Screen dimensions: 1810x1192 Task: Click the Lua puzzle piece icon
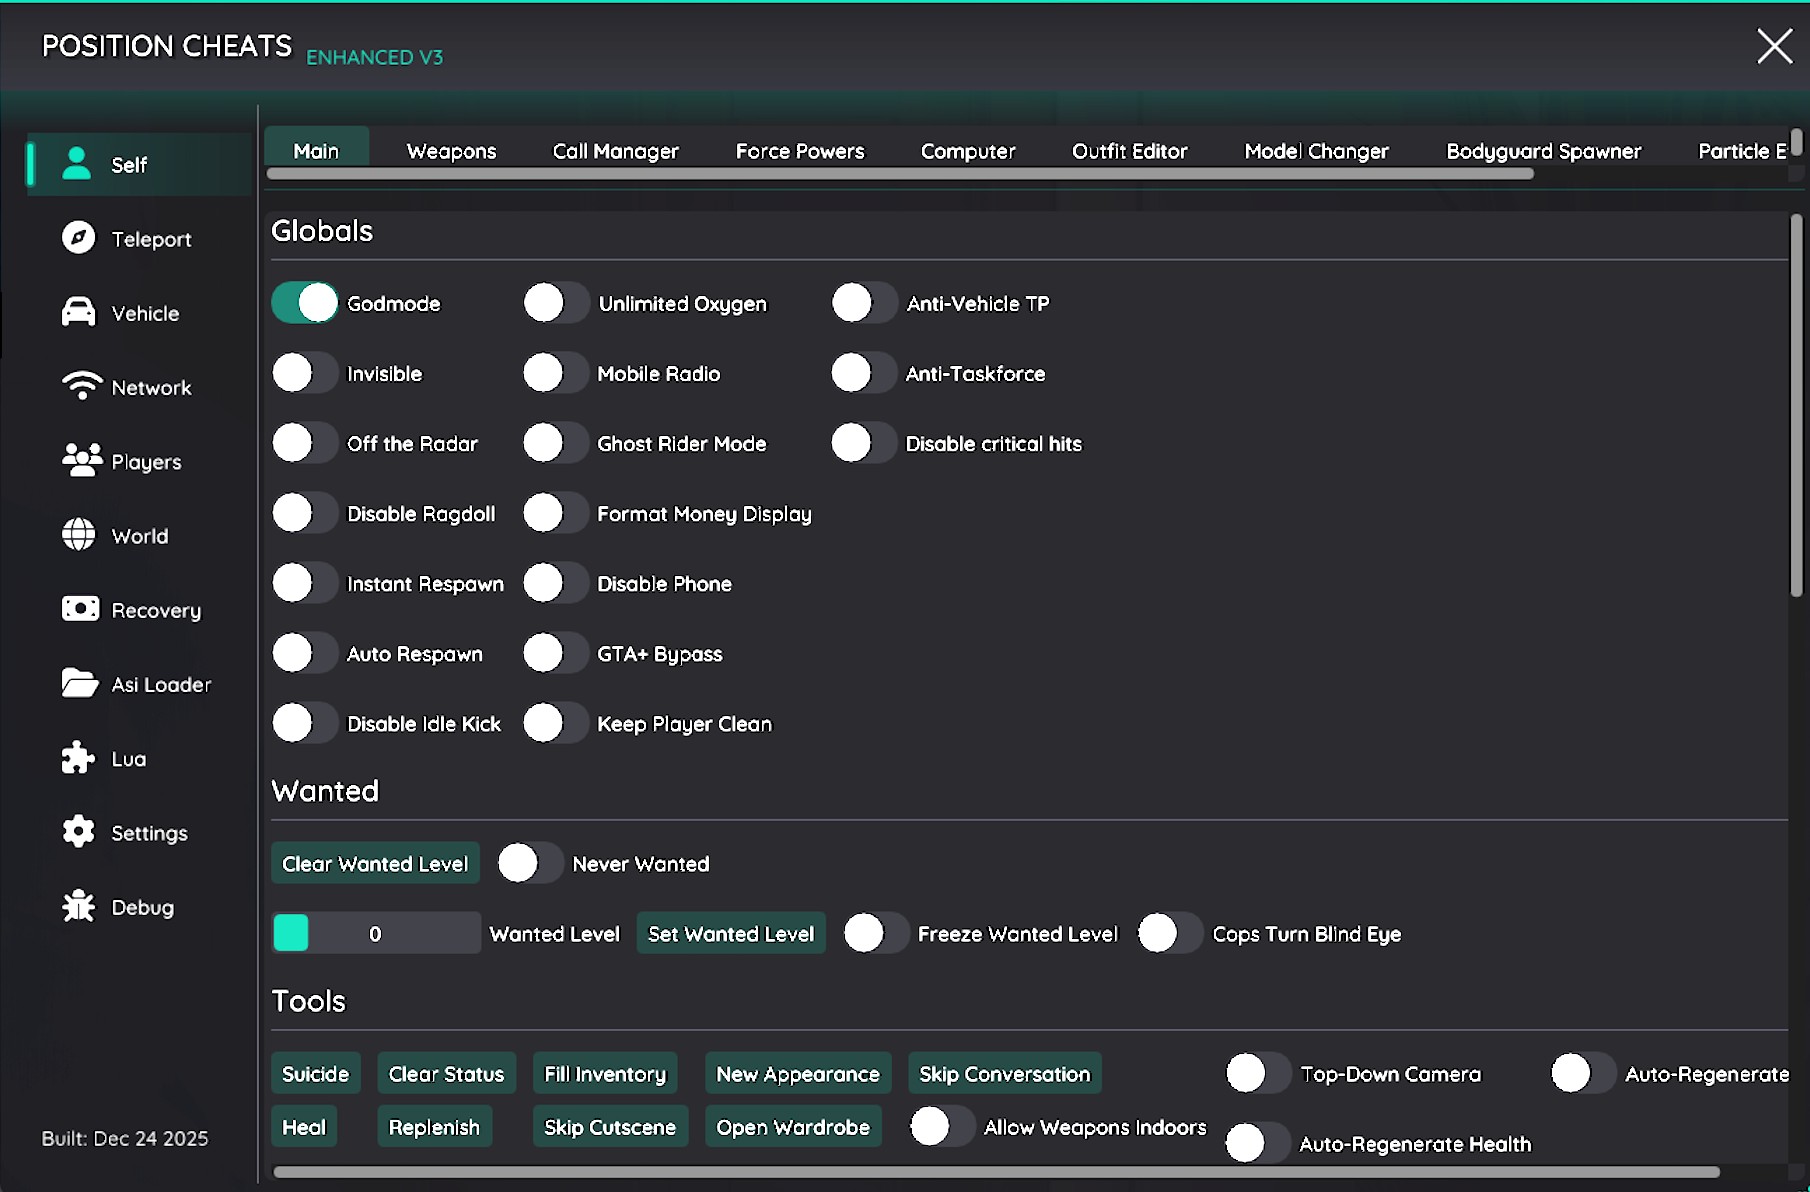(x=78, y=758)
